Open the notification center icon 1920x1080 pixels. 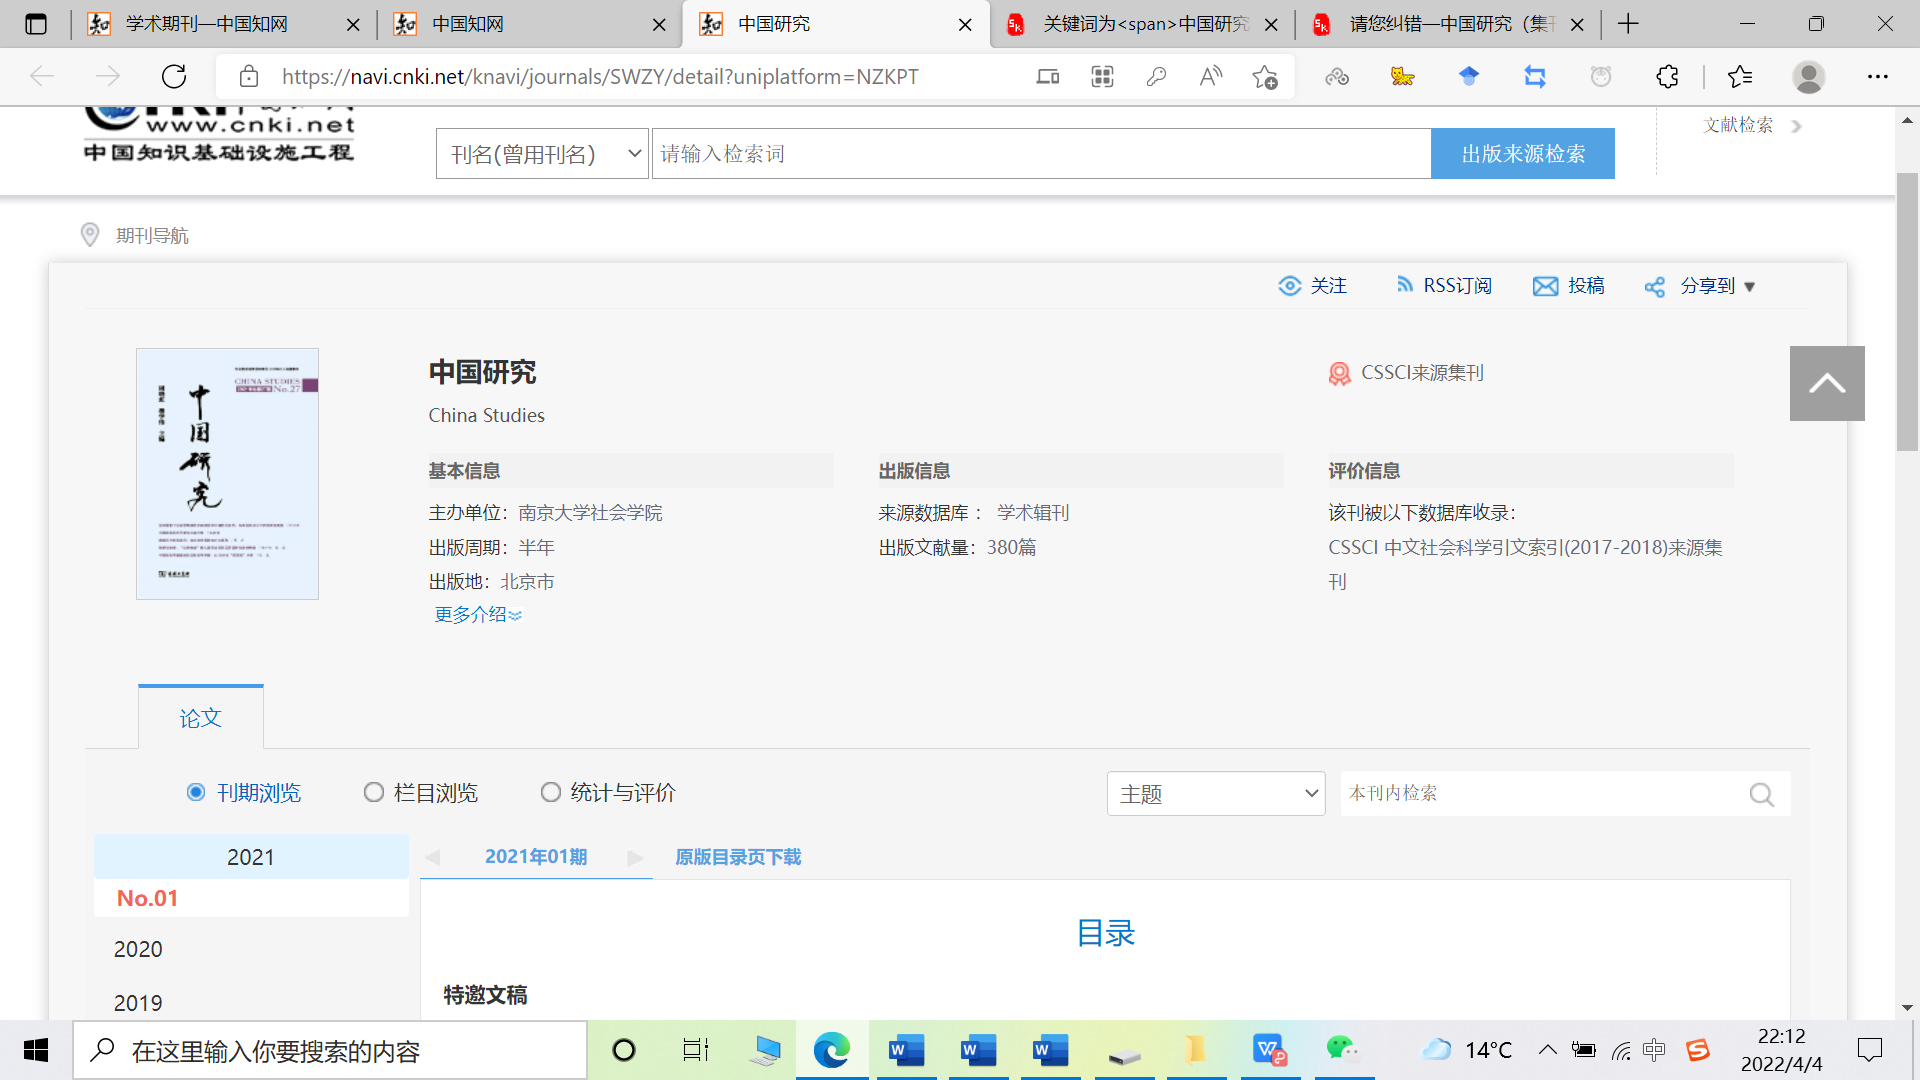coord(1869,1050)
